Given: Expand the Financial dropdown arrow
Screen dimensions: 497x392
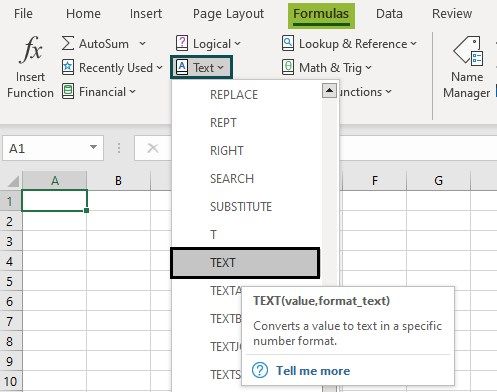Looking at the screenshot, I should click(x=132, y=92).
